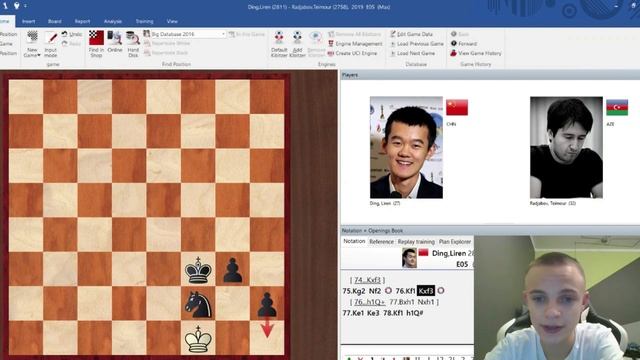
Task: Select the white king on board
Action: pyautogui.click(x=198, y=338)
